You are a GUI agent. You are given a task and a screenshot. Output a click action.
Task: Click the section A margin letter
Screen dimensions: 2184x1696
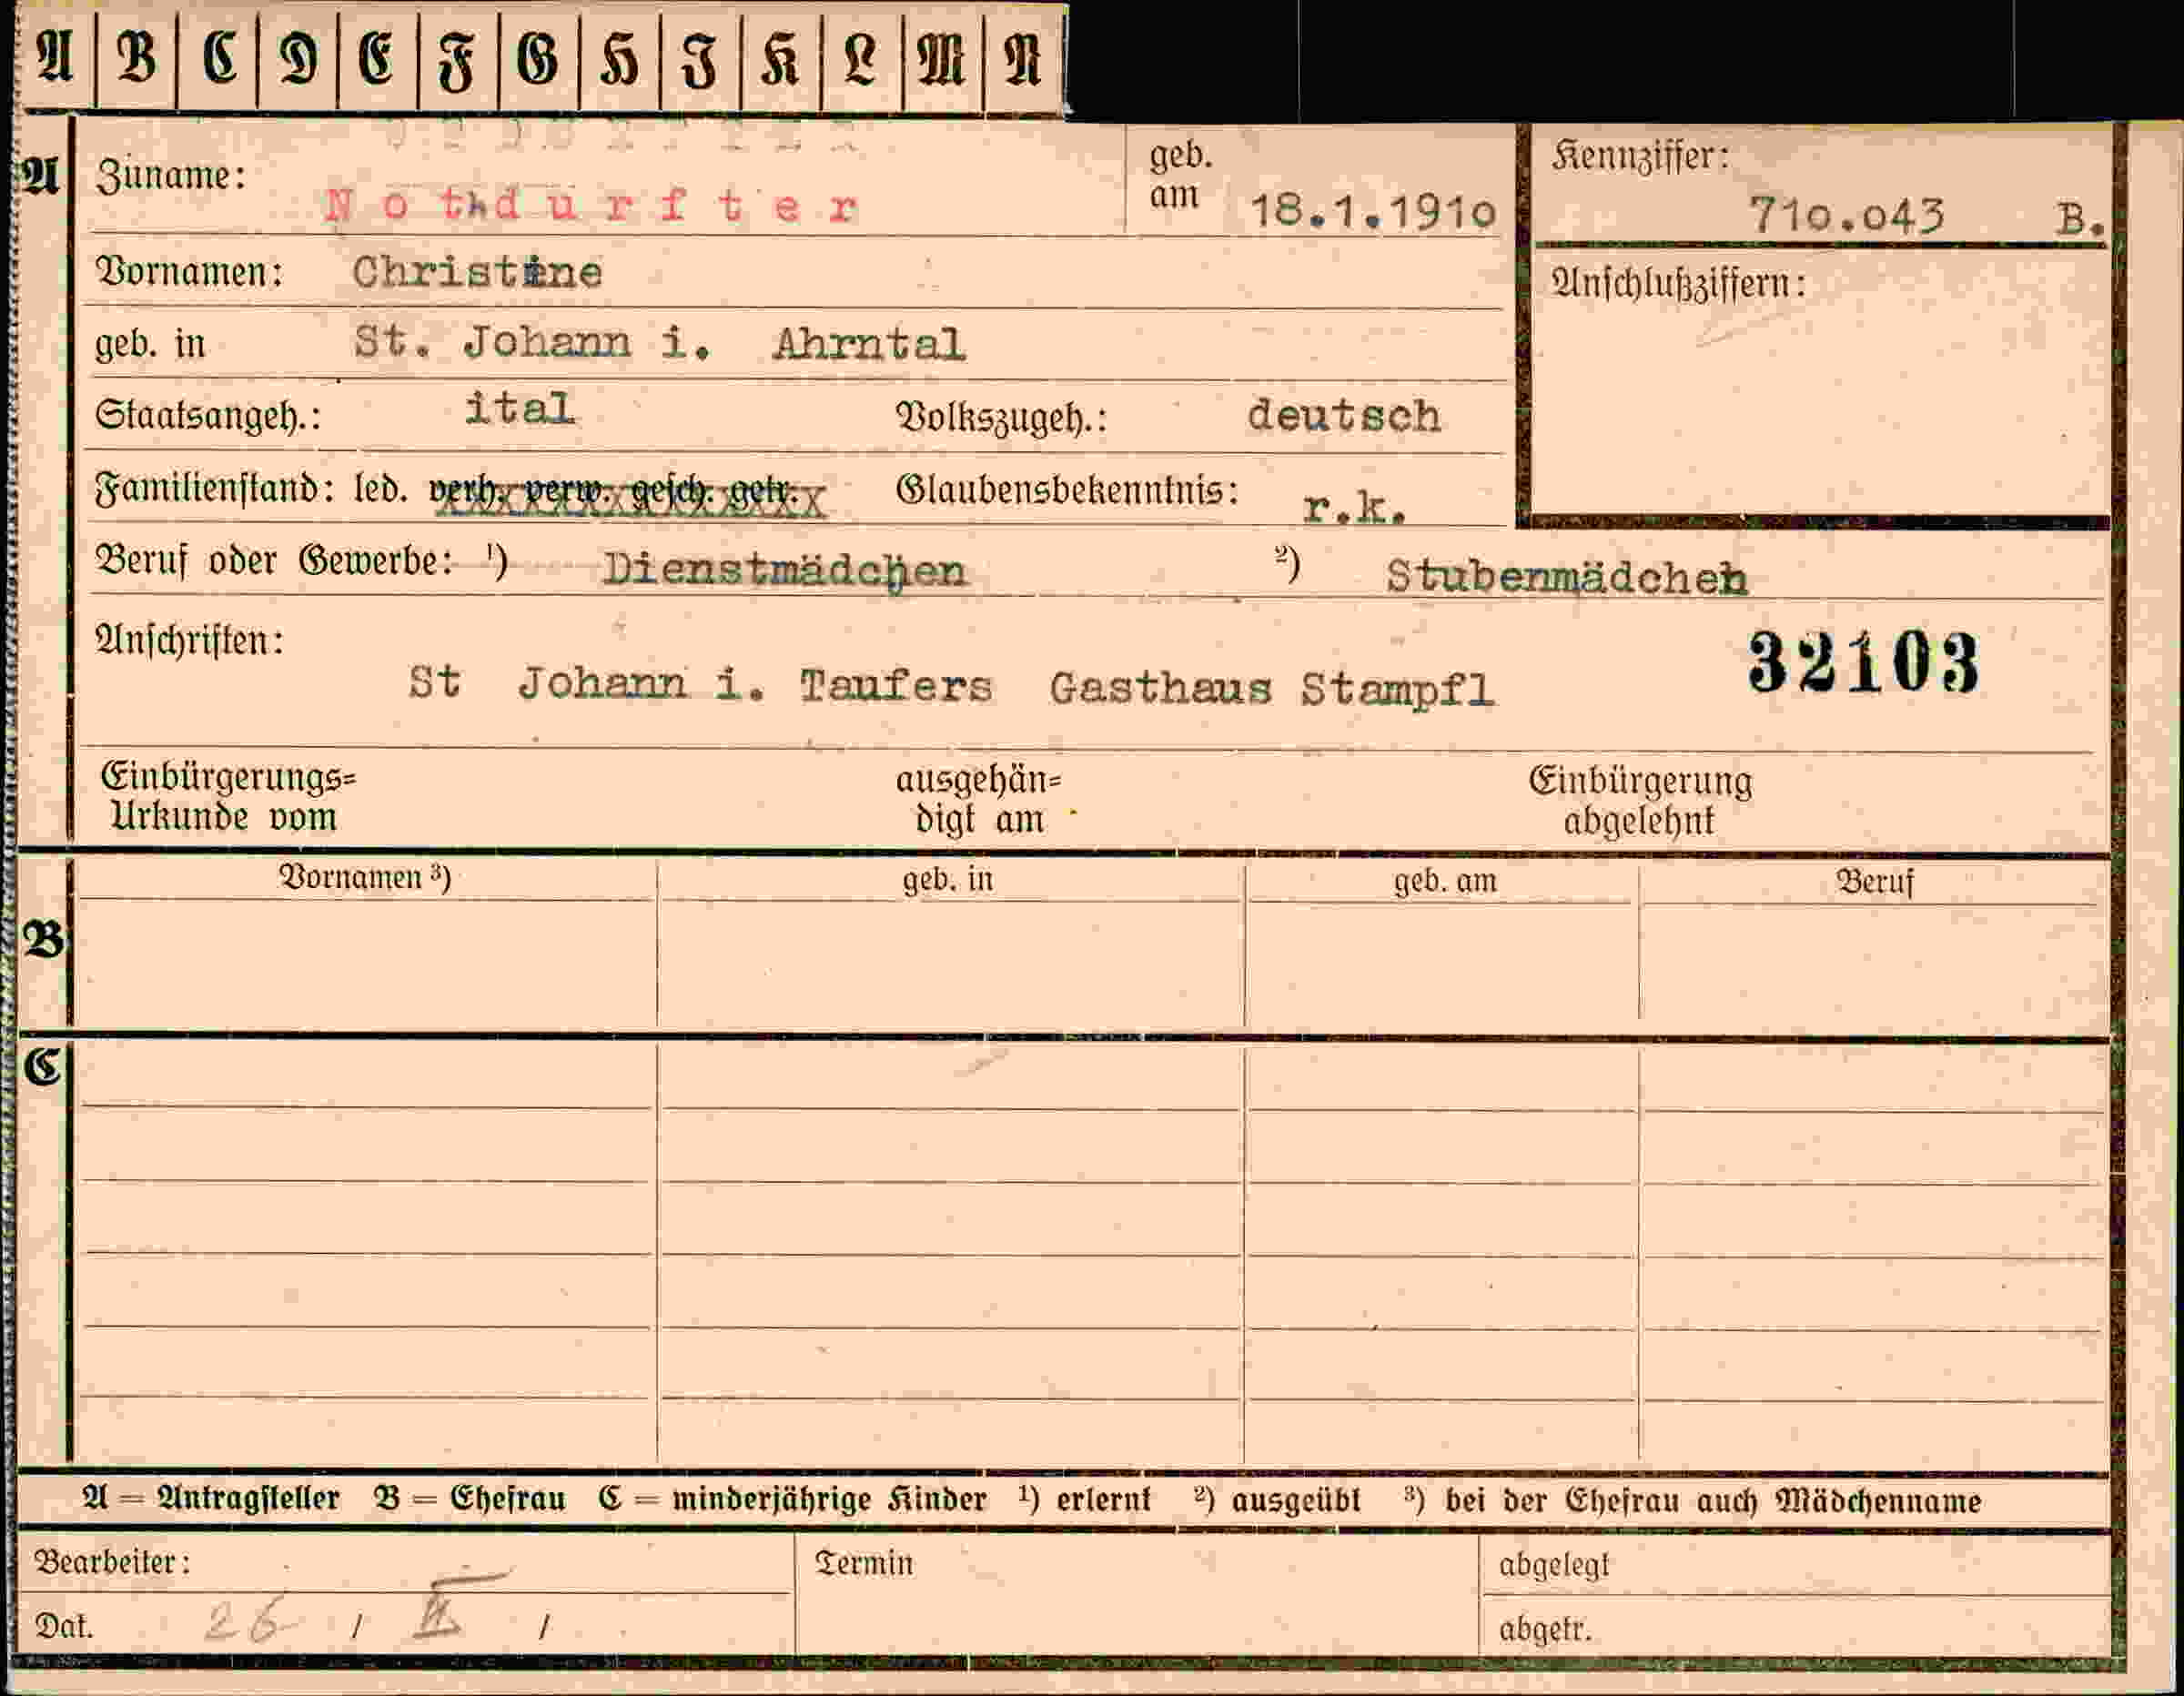[40, 176]
